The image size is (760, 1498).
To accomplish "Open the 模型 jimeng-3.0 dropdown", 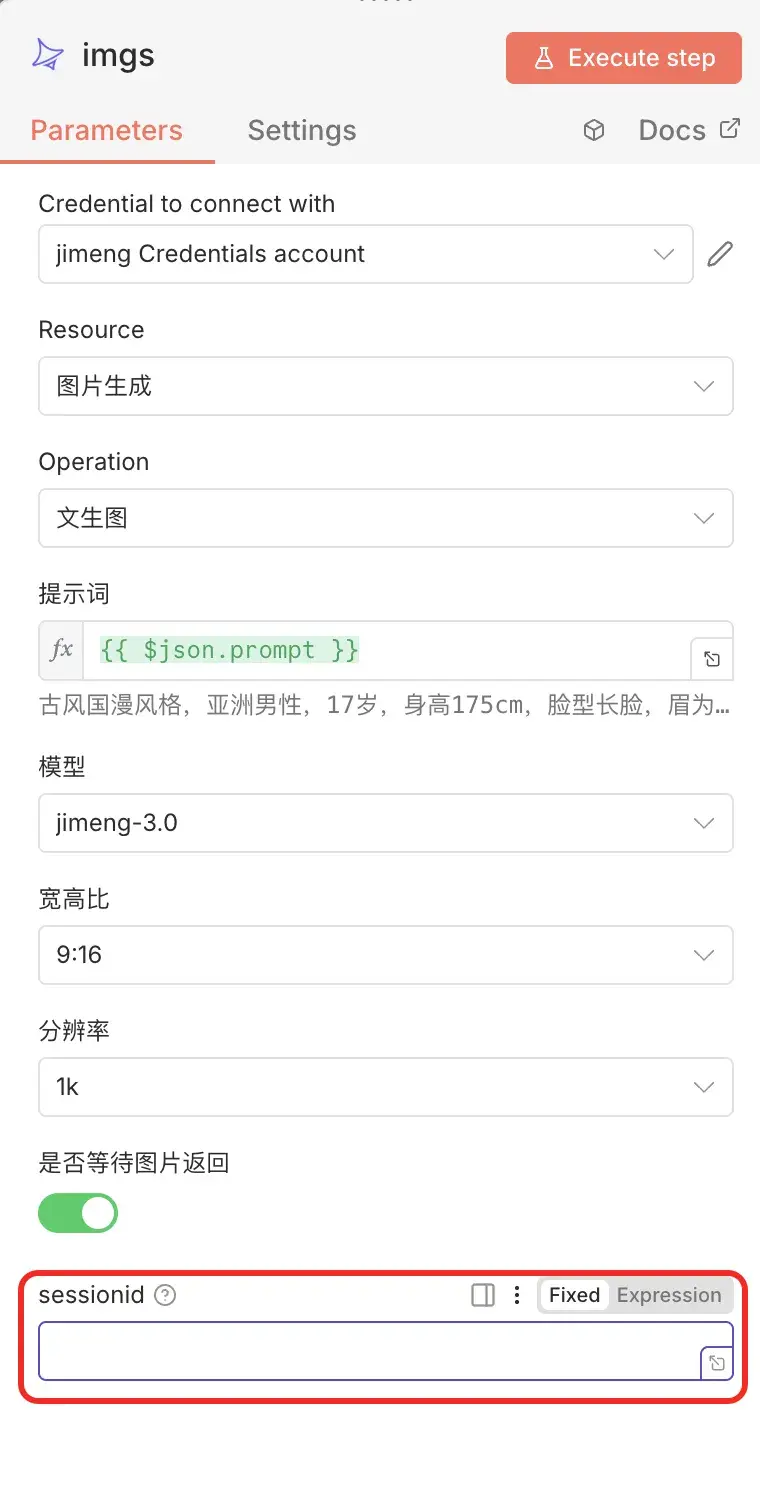I will pos(386,823).
